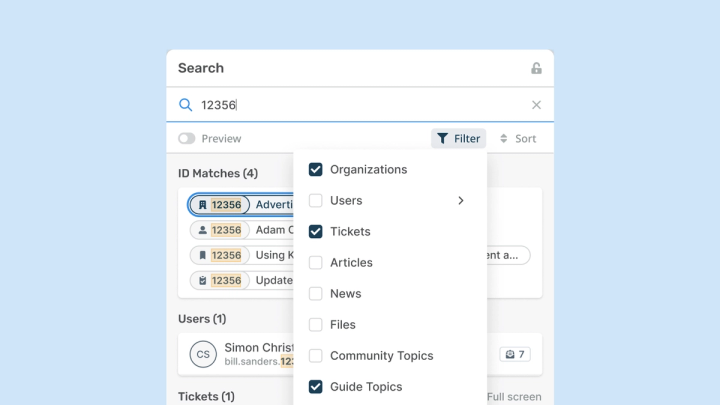Viewport: 720px width, 405px height.
Task: Click the clipboard icon on the Update match
Action: point(202,281)
